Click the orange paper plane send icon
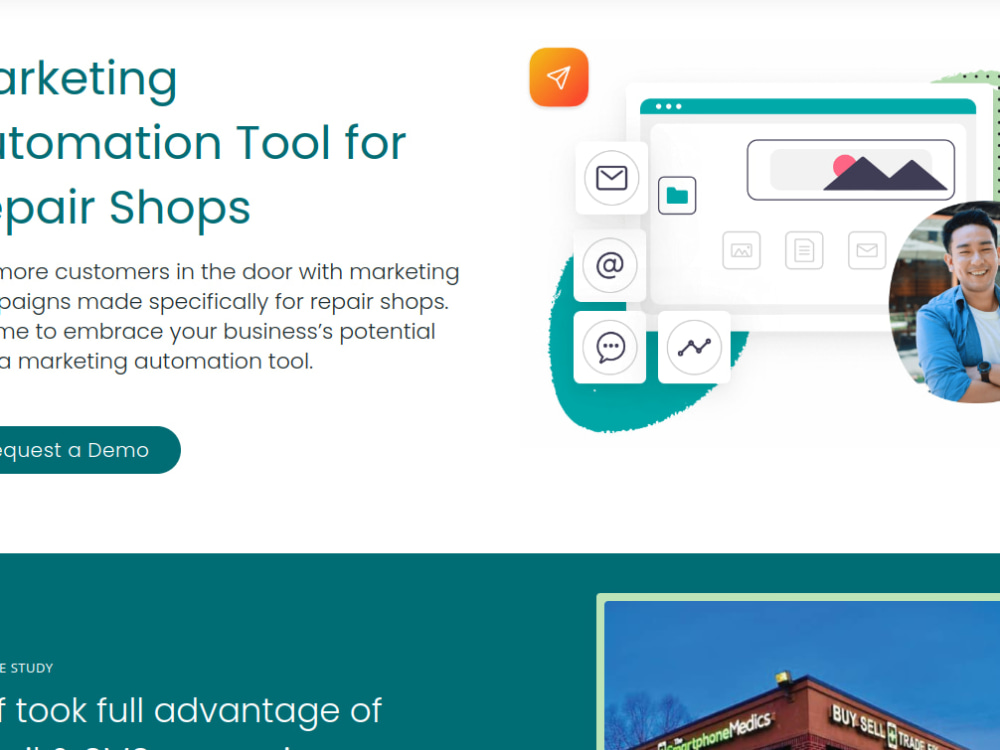 pyautogui.click(x=559, y=77)
